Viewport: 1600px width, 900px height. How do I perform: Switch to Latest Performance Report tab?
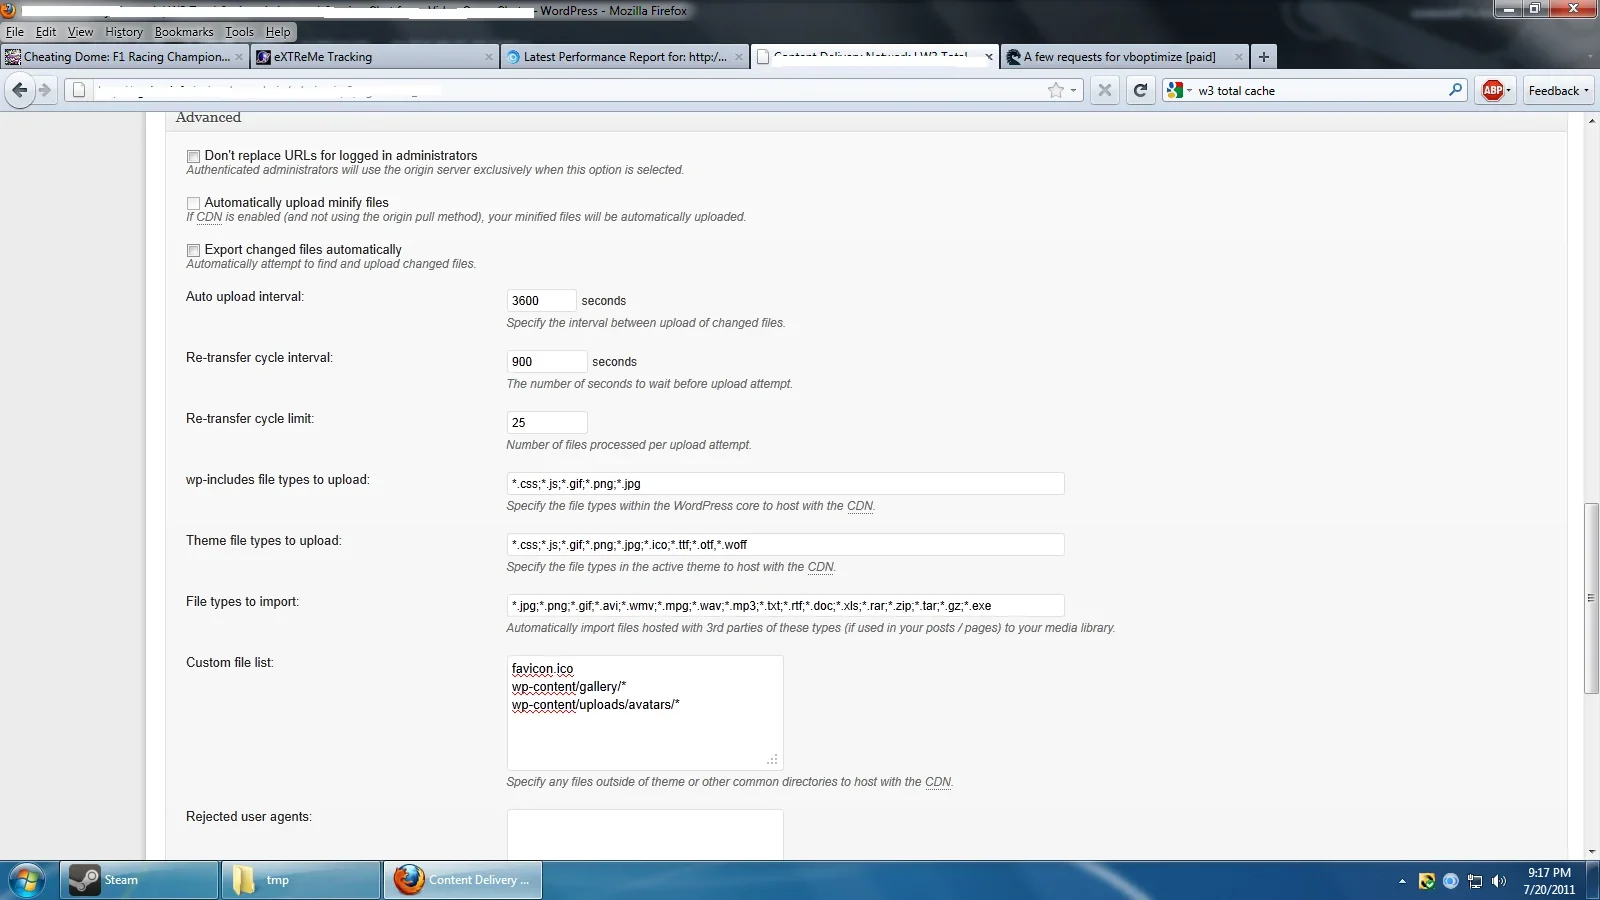[625, 57]
